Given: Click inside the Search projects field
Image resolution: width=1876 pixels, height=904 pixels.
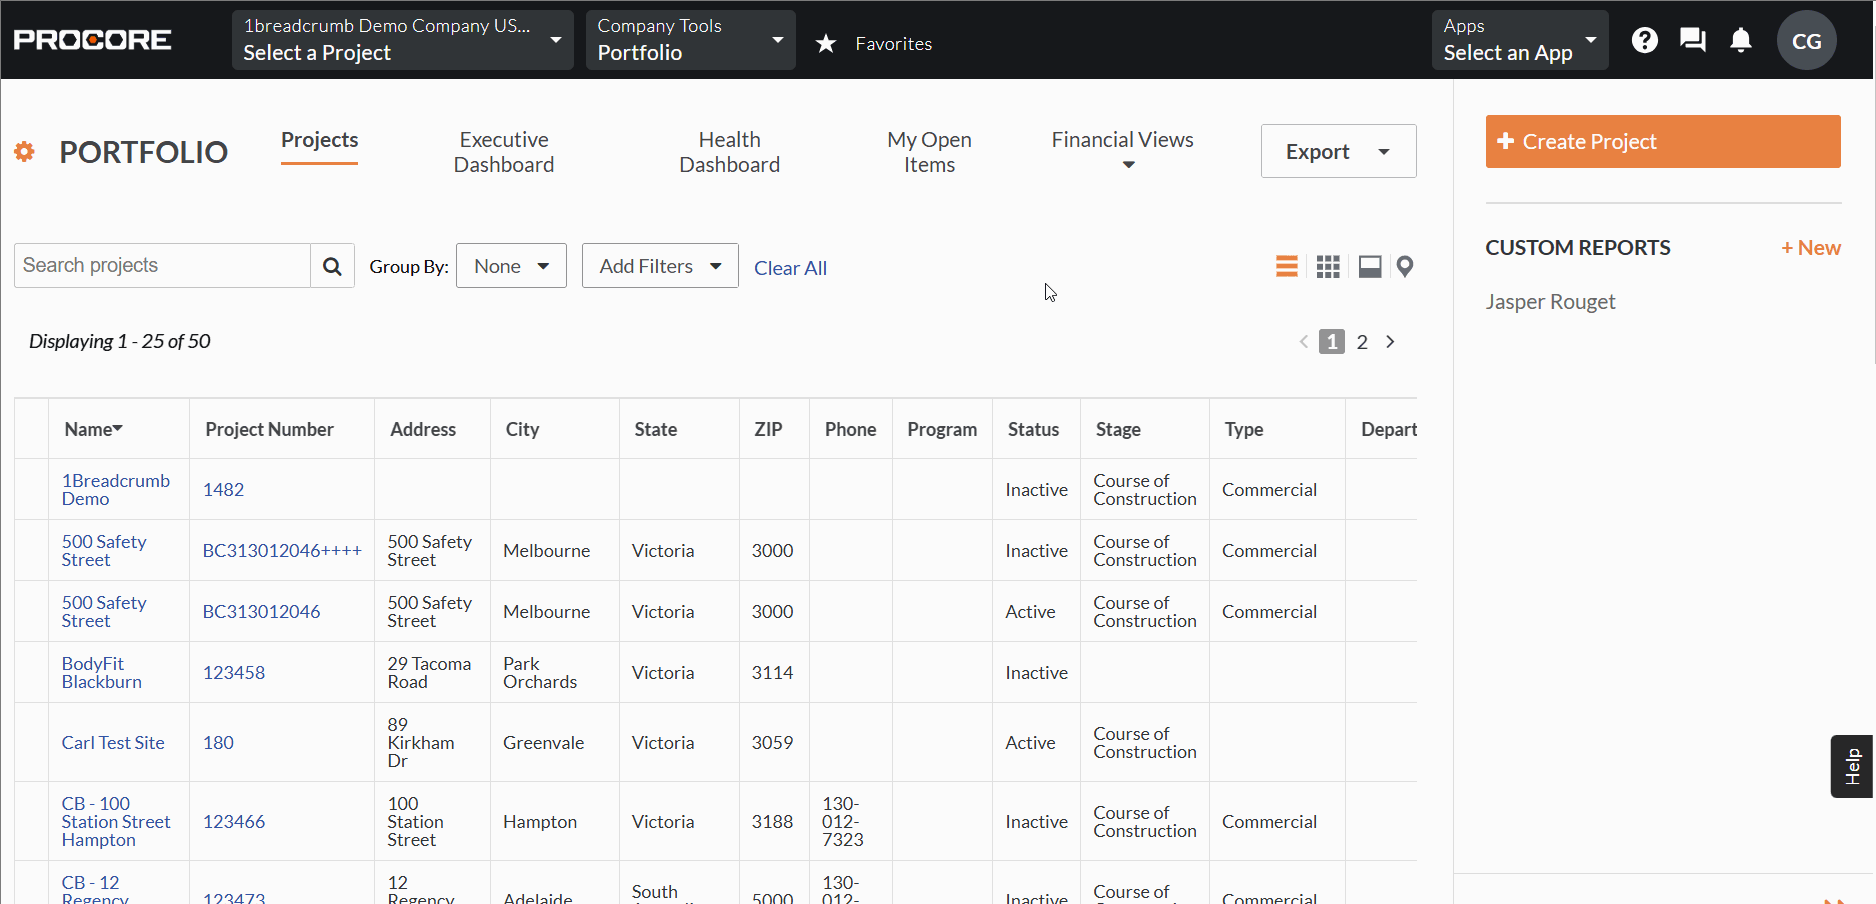Looking at the screenshot, I should 160,265.
